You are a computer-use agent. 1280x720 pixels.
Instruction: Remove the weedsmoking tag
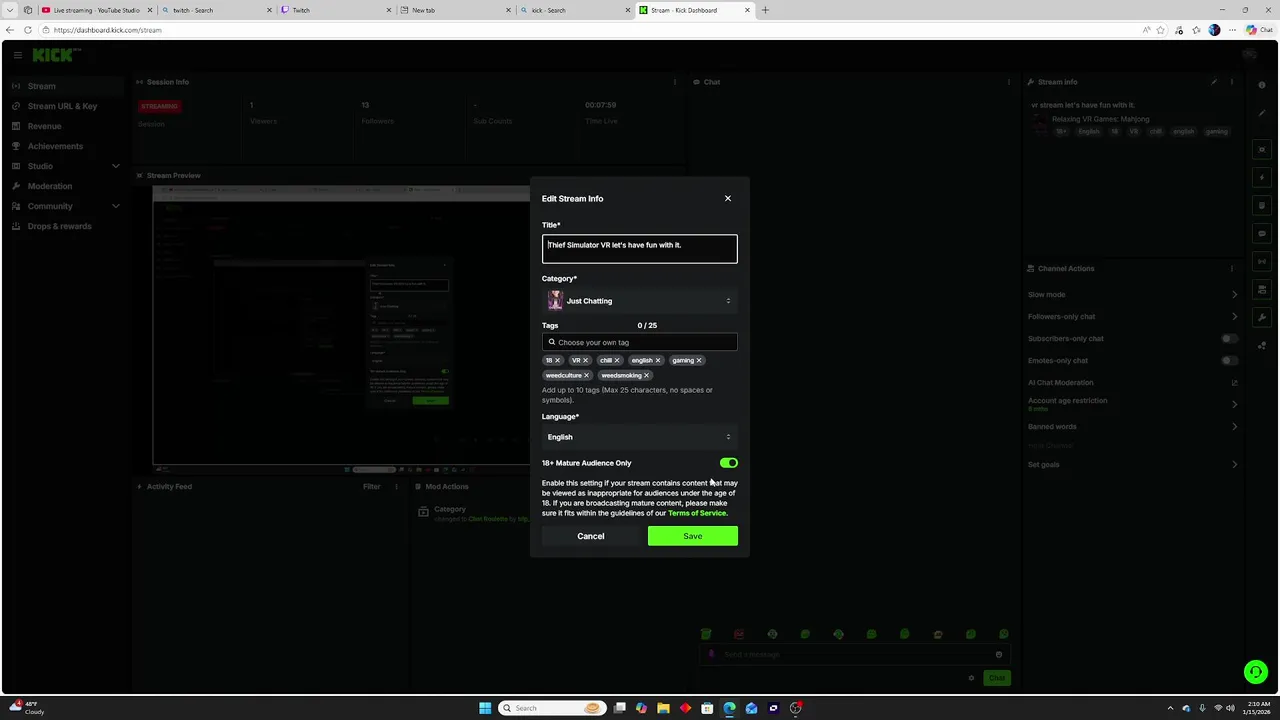click(x=646, y=375)
